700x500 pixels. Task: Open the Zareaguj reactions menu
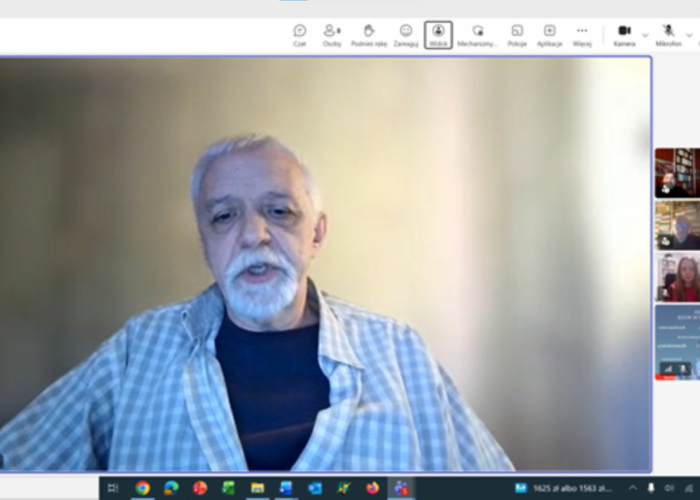point(406,35)
